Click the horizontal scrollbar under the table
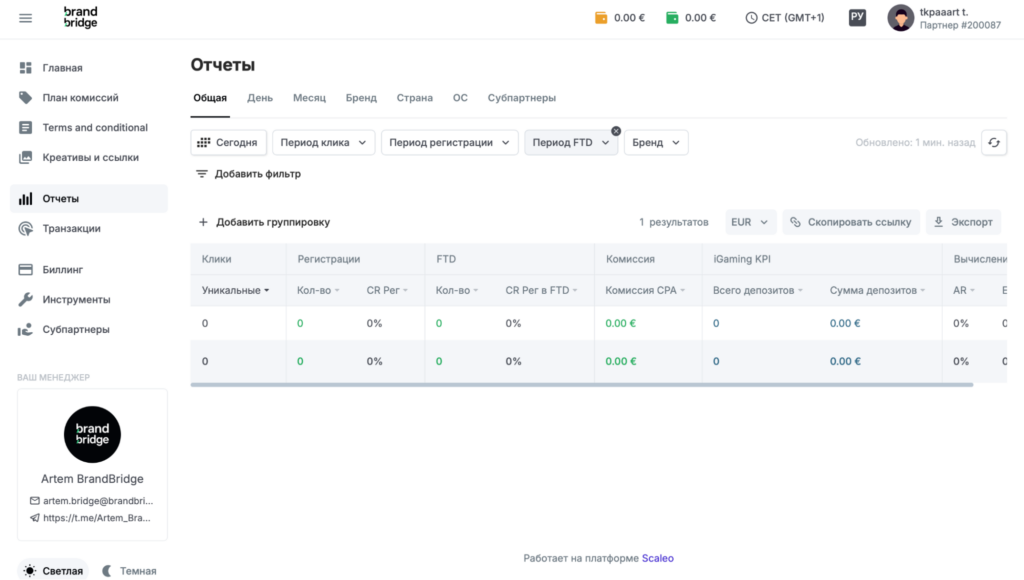 pyautogui.click(x=582, y=385)
